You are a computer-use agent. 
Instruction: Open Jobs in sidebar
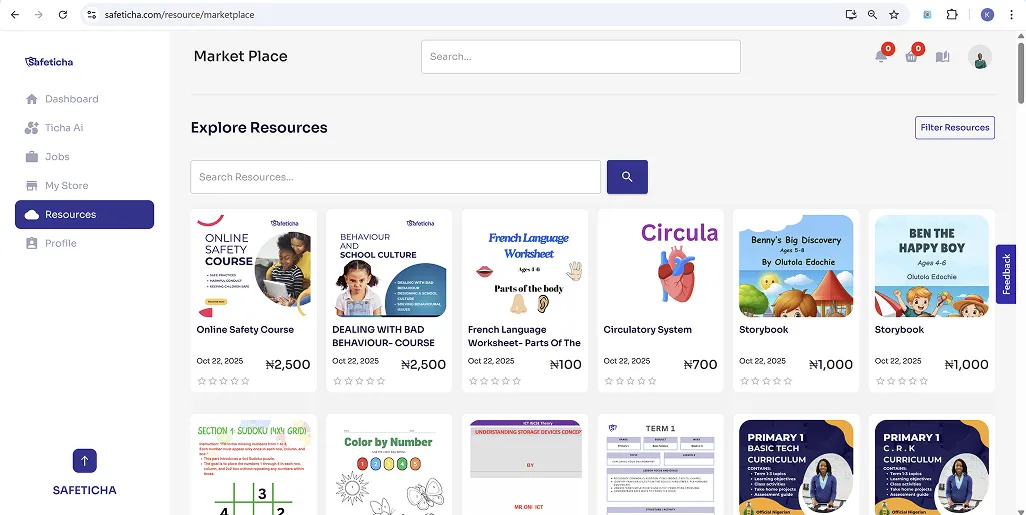[84, 156]
